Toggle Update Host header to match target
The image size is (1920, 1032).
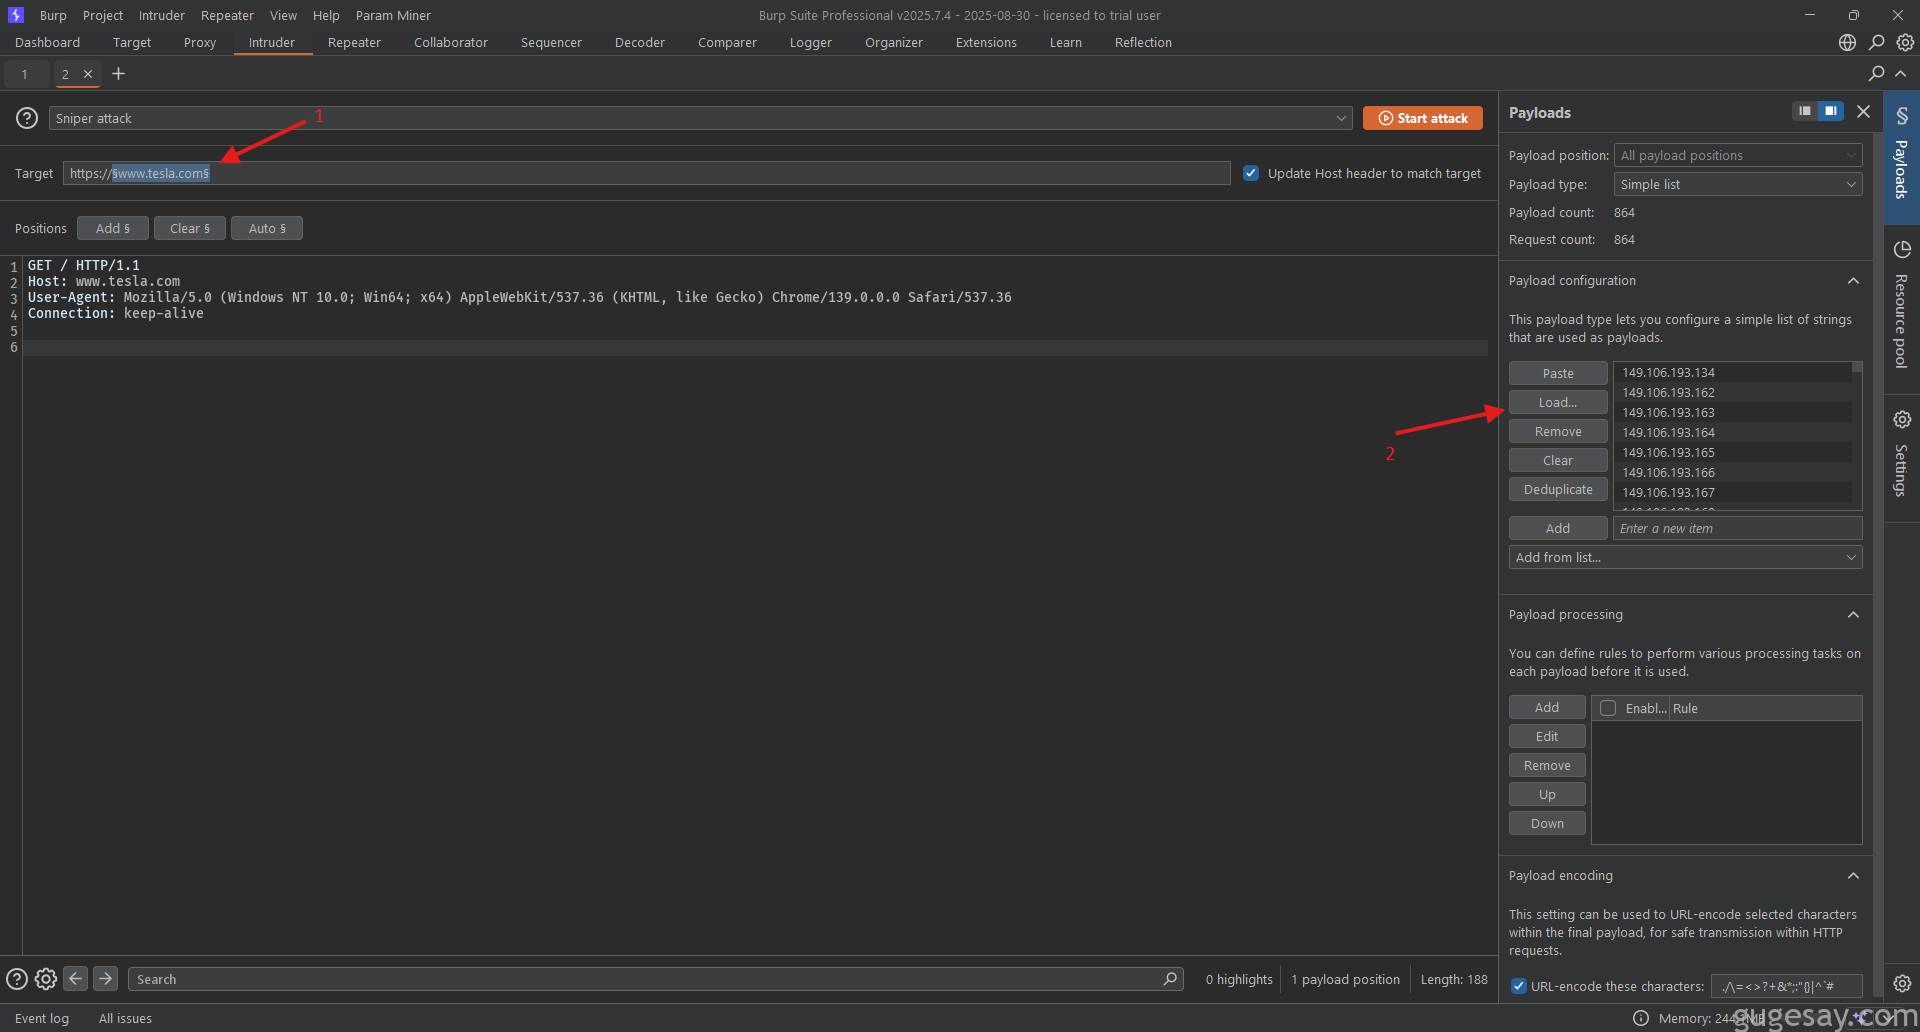[x=1251, y=173]
